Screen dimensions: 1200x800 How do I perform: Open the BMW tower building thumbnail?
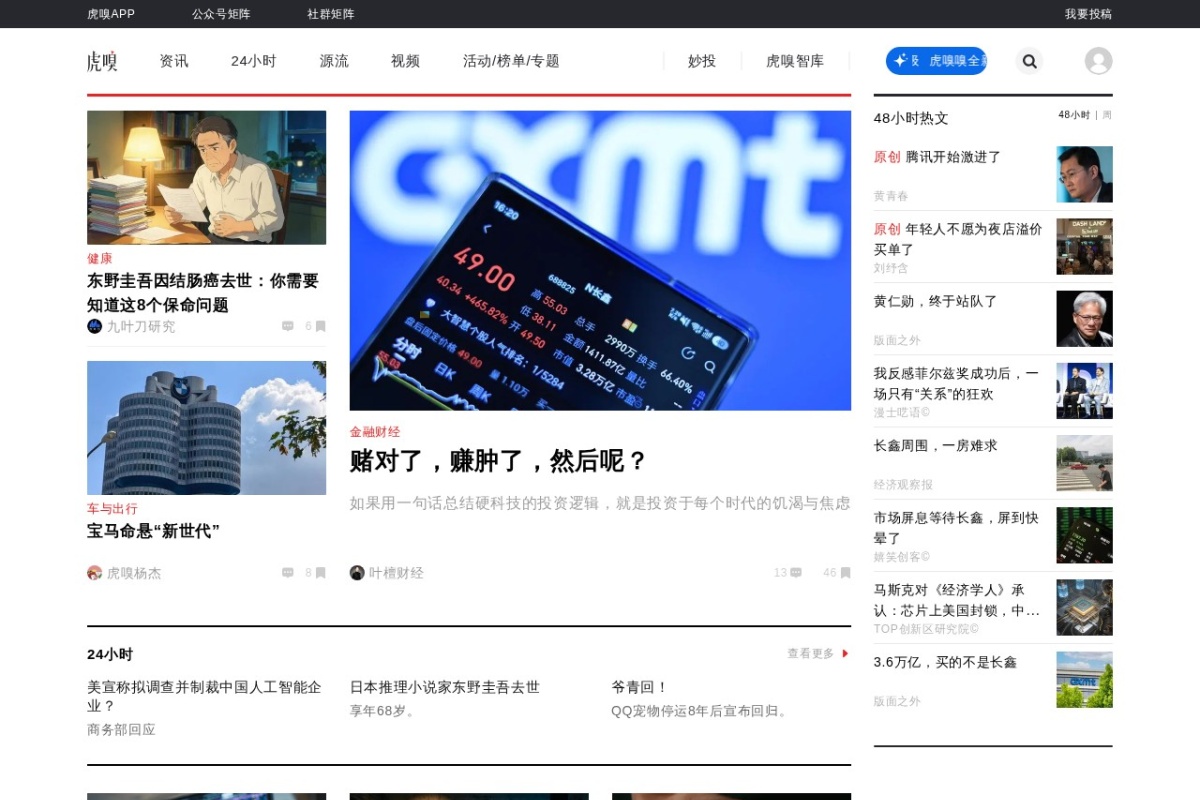pos(206,428)
